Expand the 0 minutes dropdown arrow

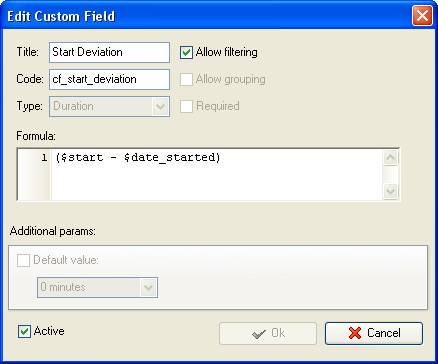coord(148,287)
